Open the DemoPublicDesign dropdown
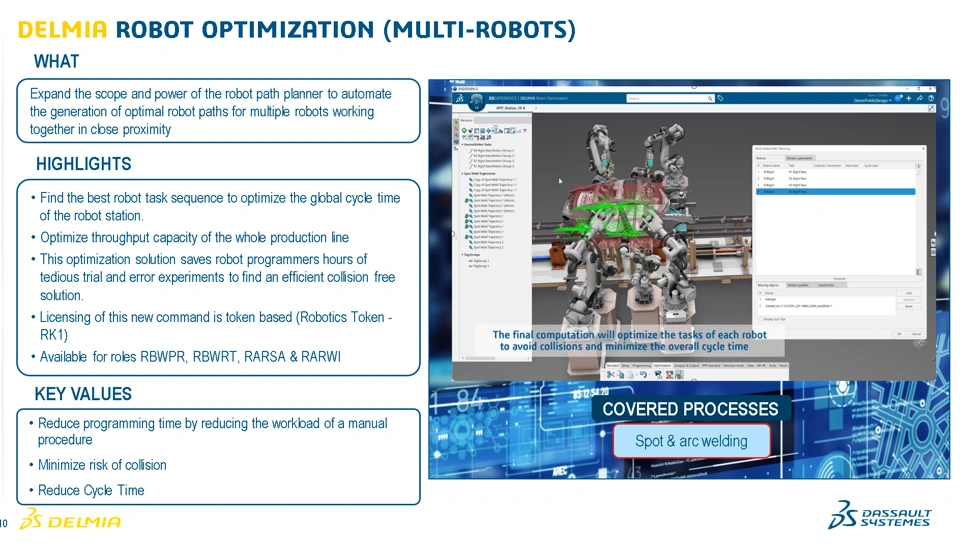The width and height of the screenshot is (960, 548). [x=872, y=100]
